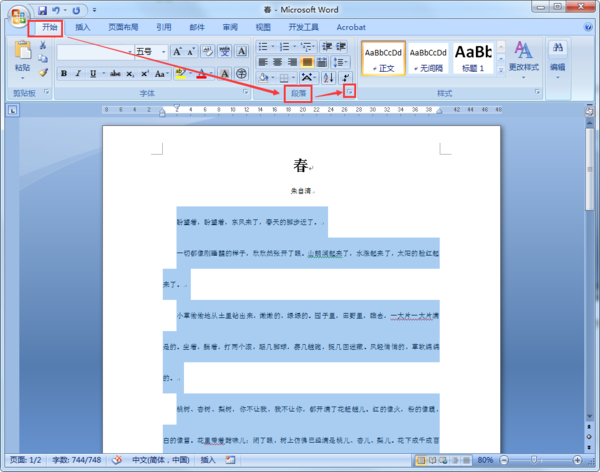Toggle Italic formatting

pos(78,73)
